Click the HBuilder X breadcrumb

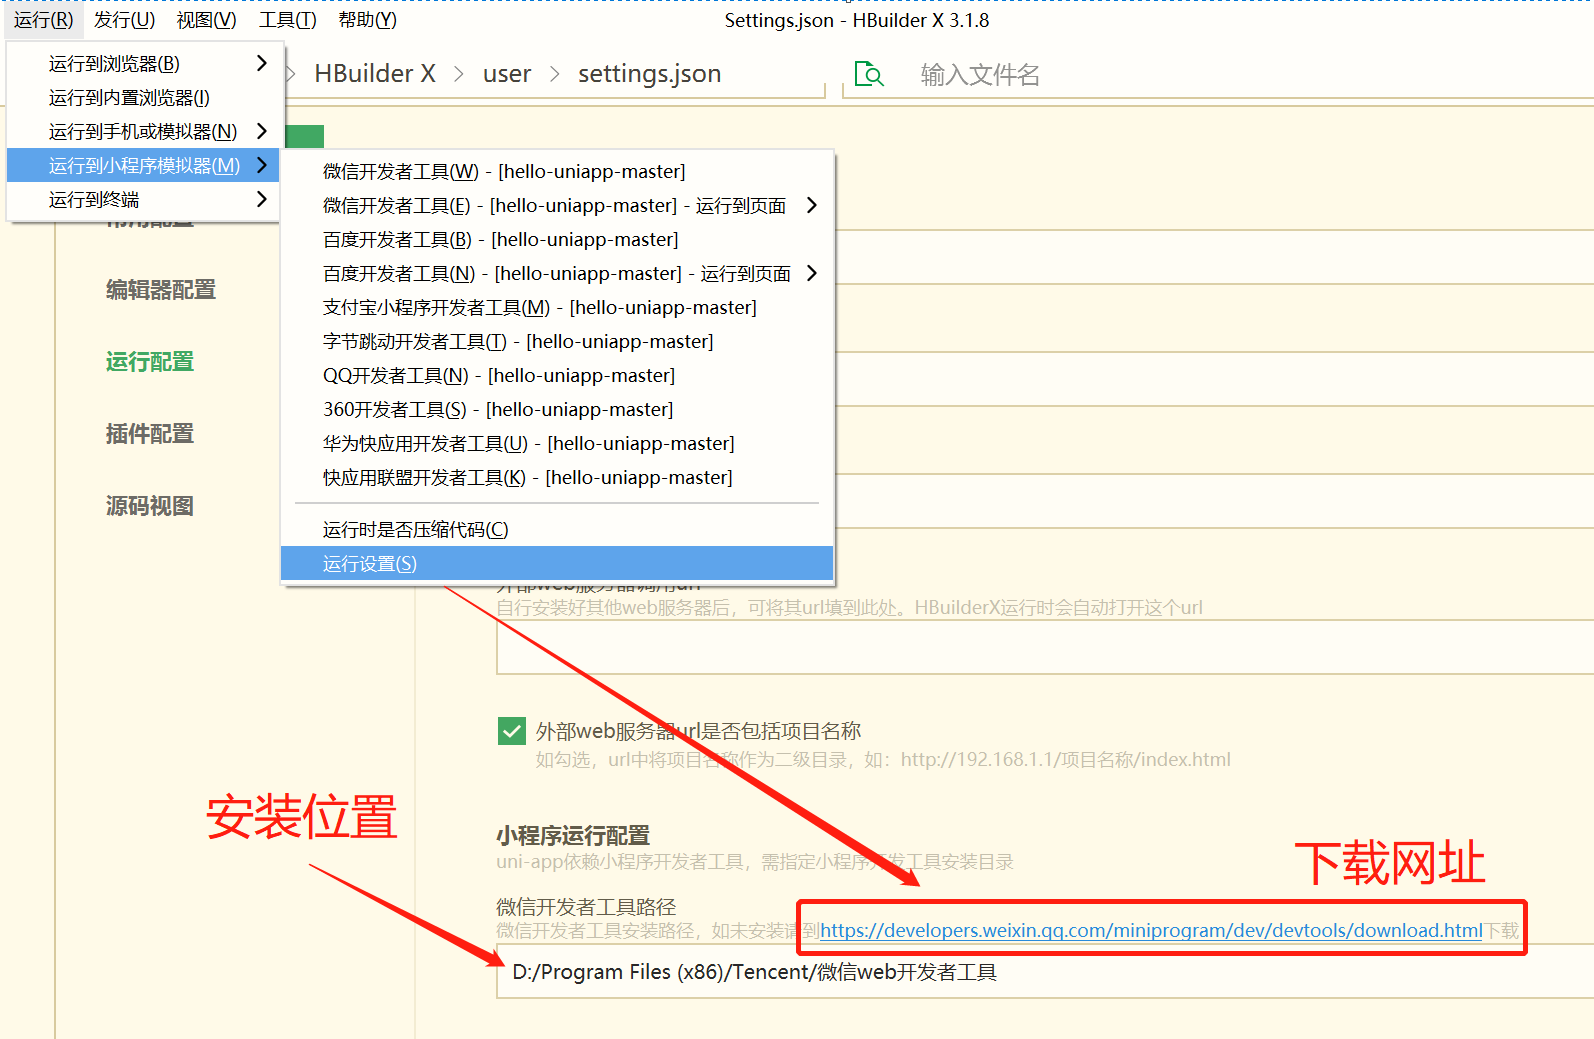tap(375, 74)
